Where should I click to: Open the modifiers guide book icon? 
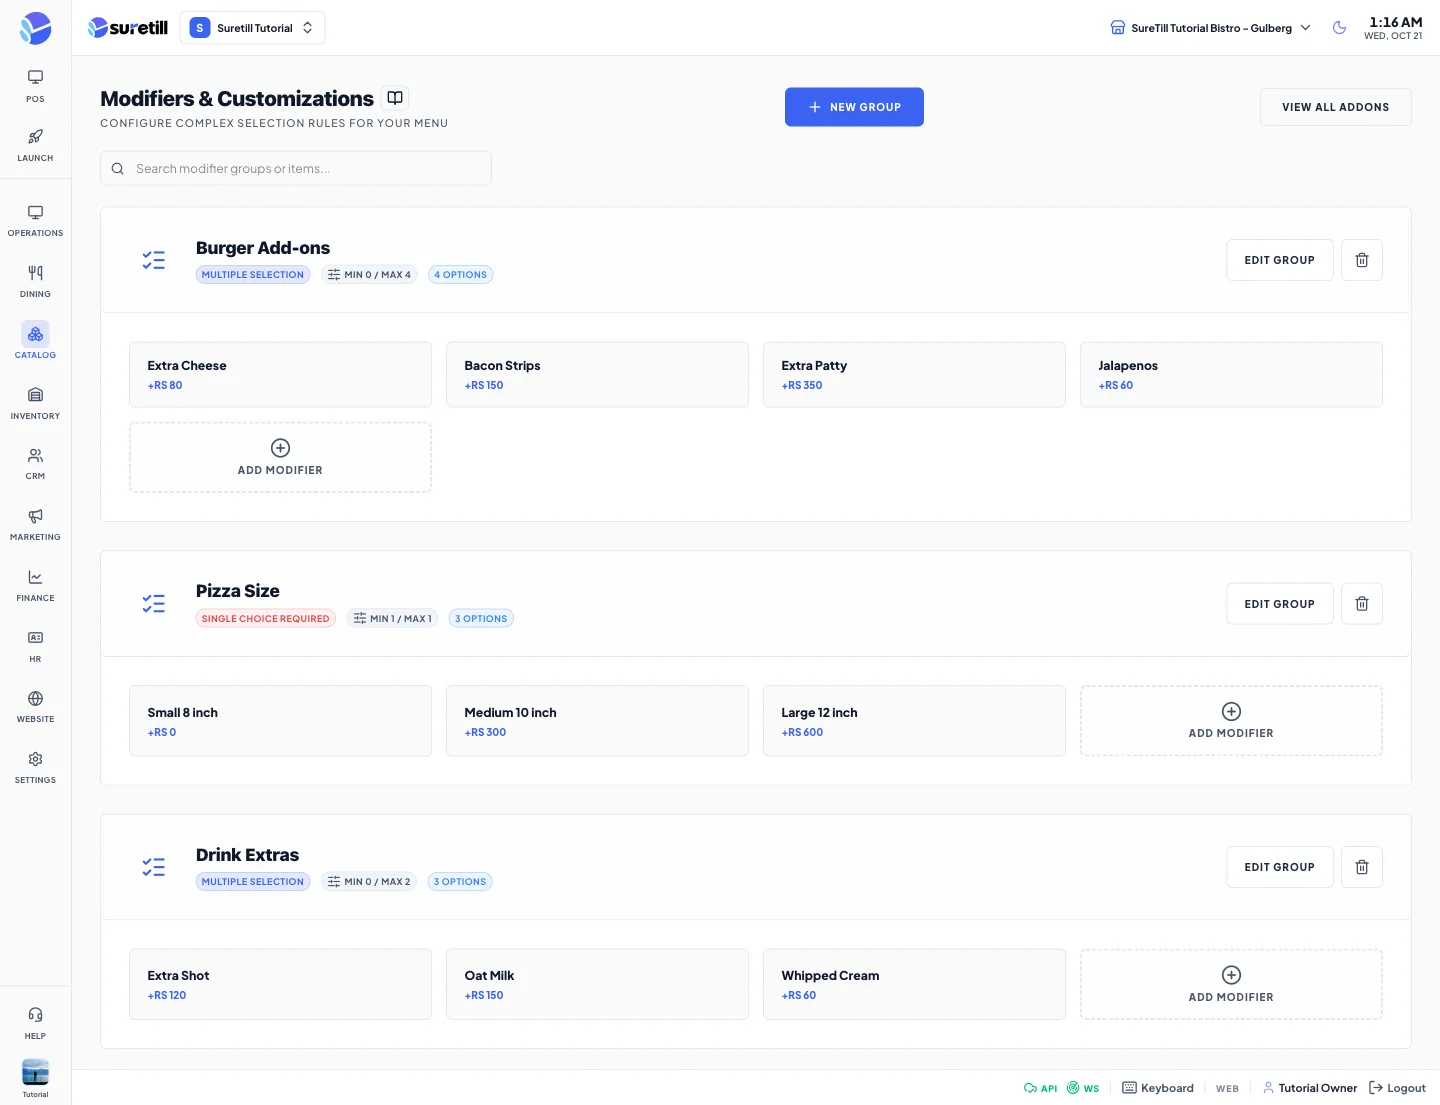click(x=395, y=98)
